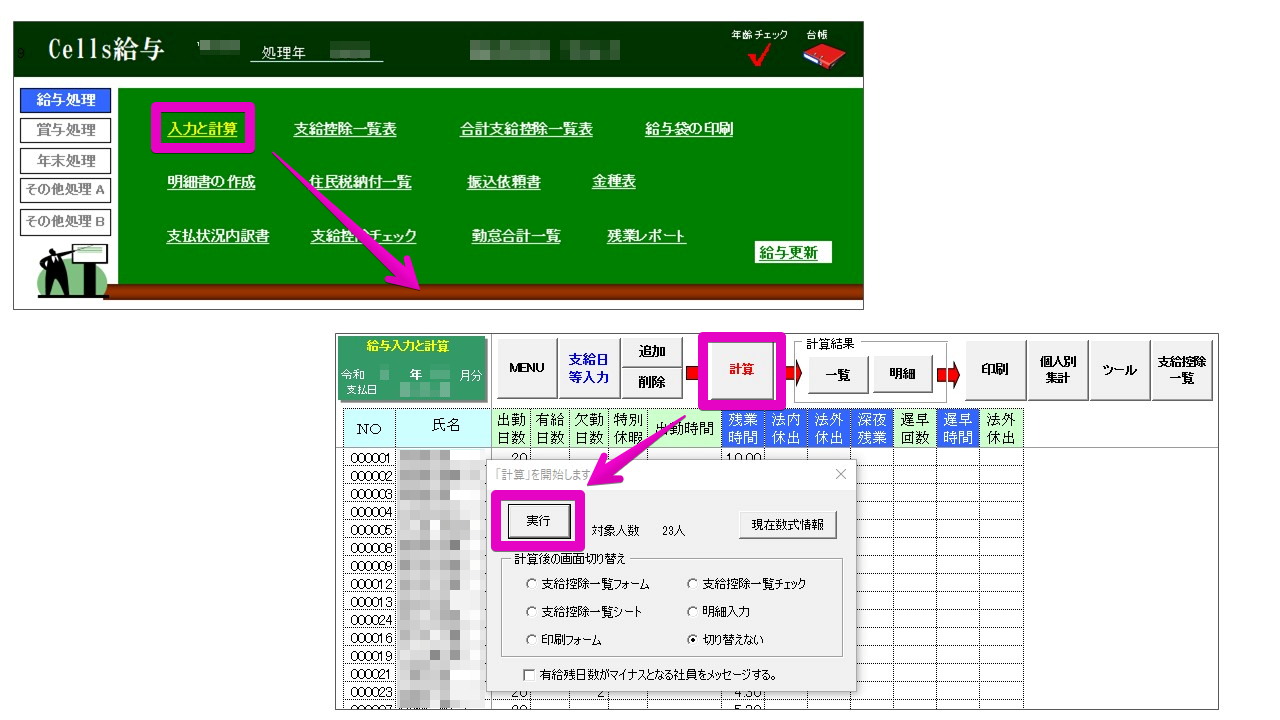Open the 残業レポート link
The image size is (1280, 720).
[x=647, y=236]
